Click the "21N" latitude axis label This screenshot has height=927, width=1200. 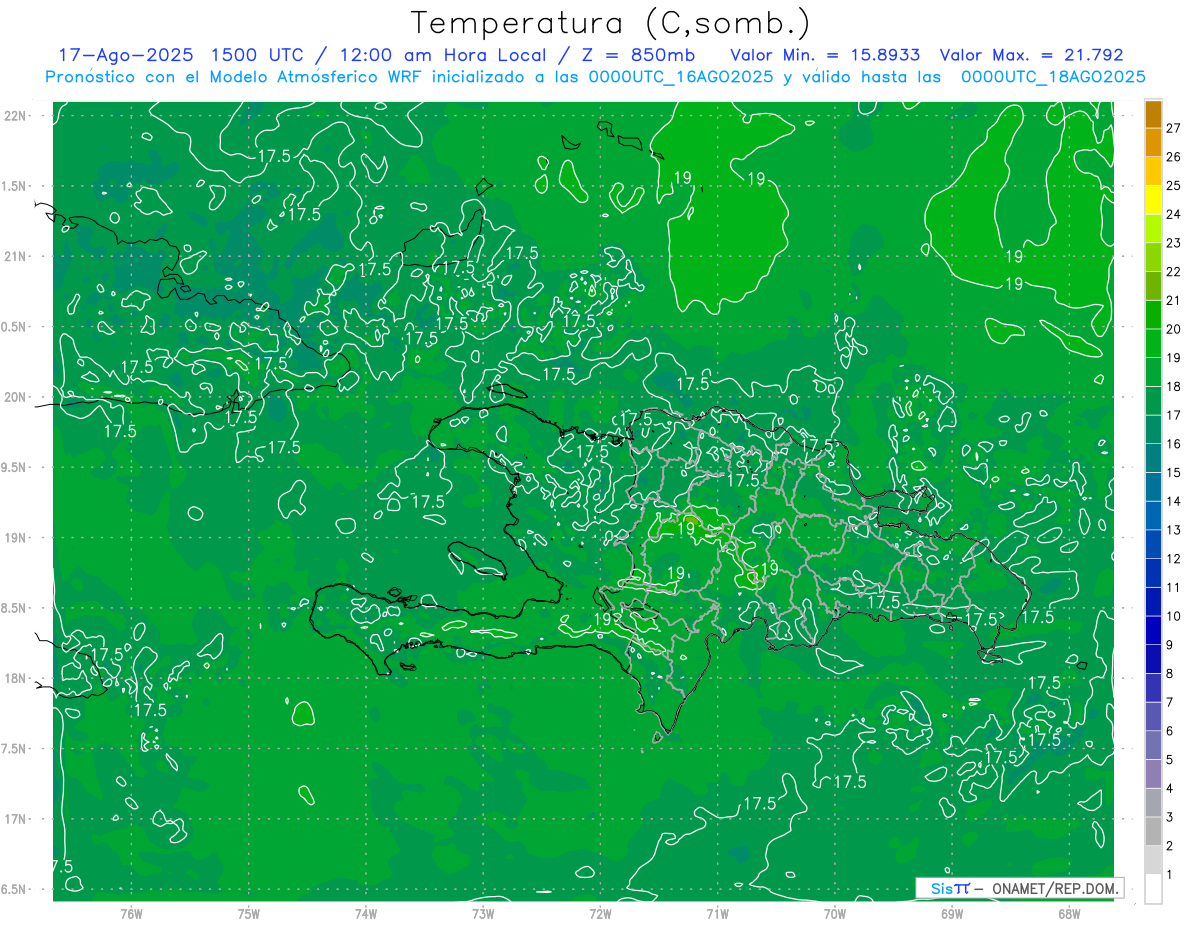[x=15, y=256]
